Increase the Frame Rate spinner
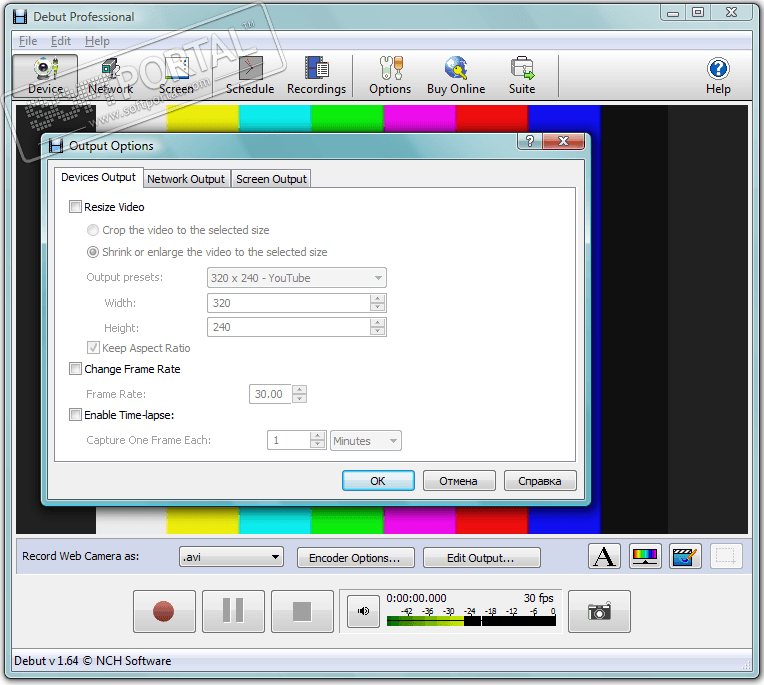 299,389
